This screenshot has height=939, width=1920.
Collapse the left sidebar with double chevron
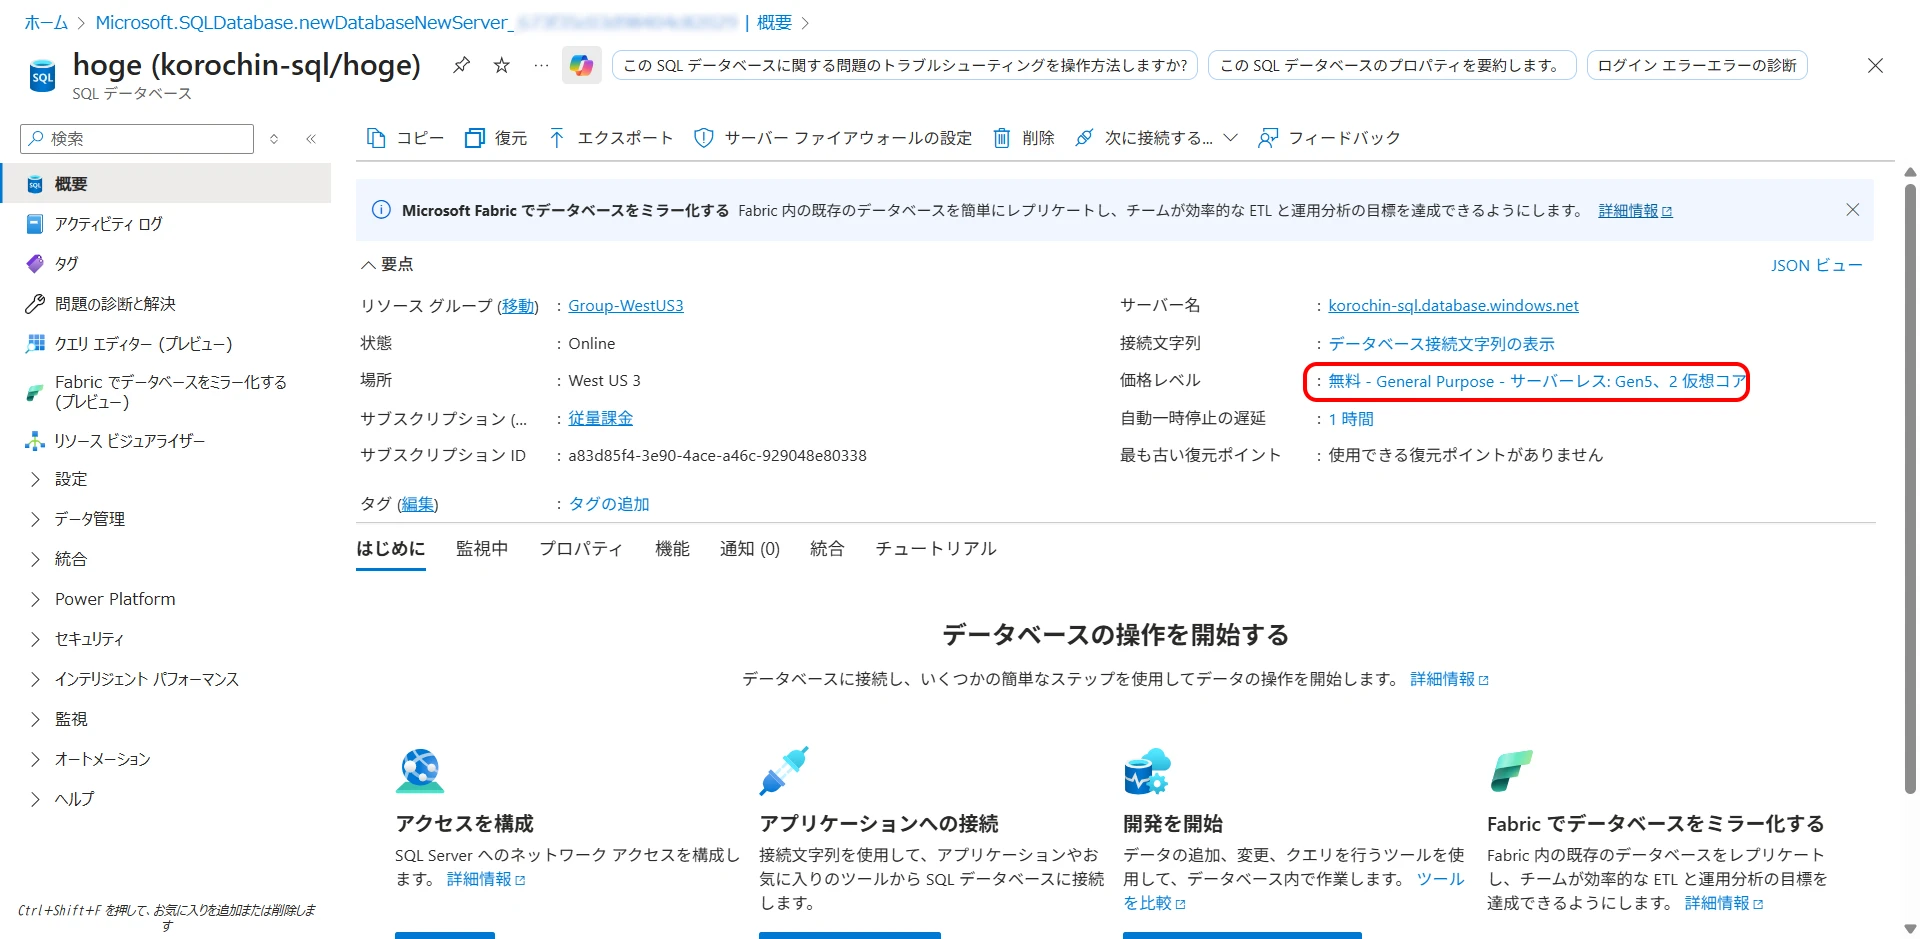click(x=311, y=139)
